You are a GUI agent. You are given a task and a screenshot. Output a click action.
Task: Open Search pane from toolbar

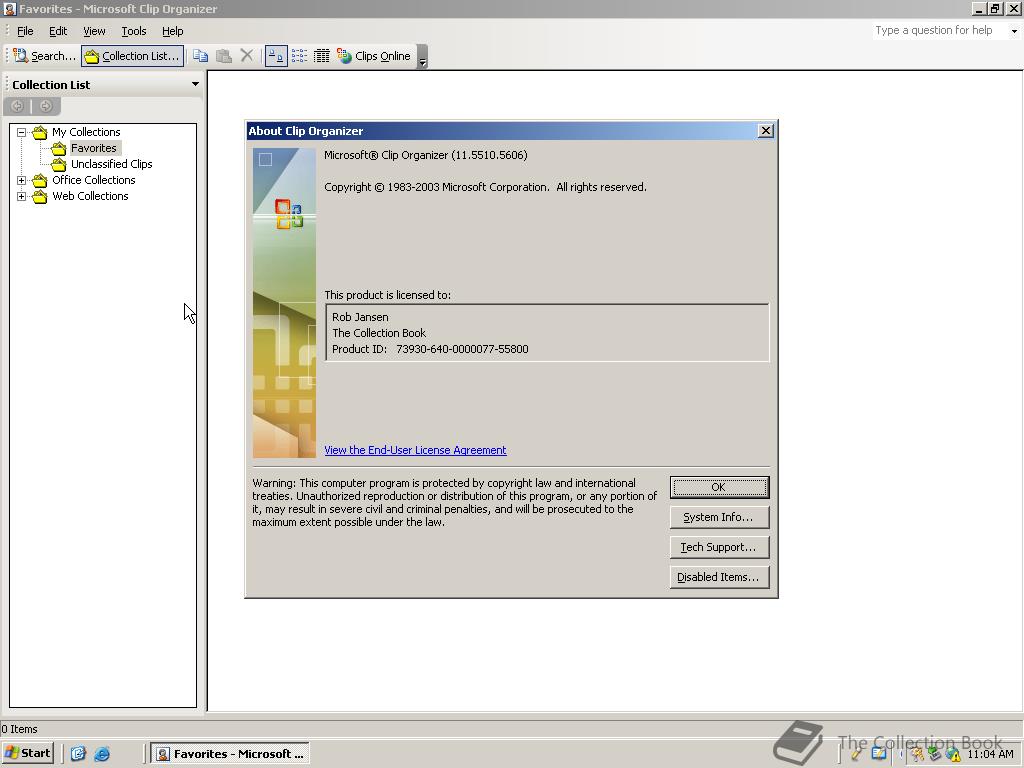pyautogui.click(x=44, y=56)
